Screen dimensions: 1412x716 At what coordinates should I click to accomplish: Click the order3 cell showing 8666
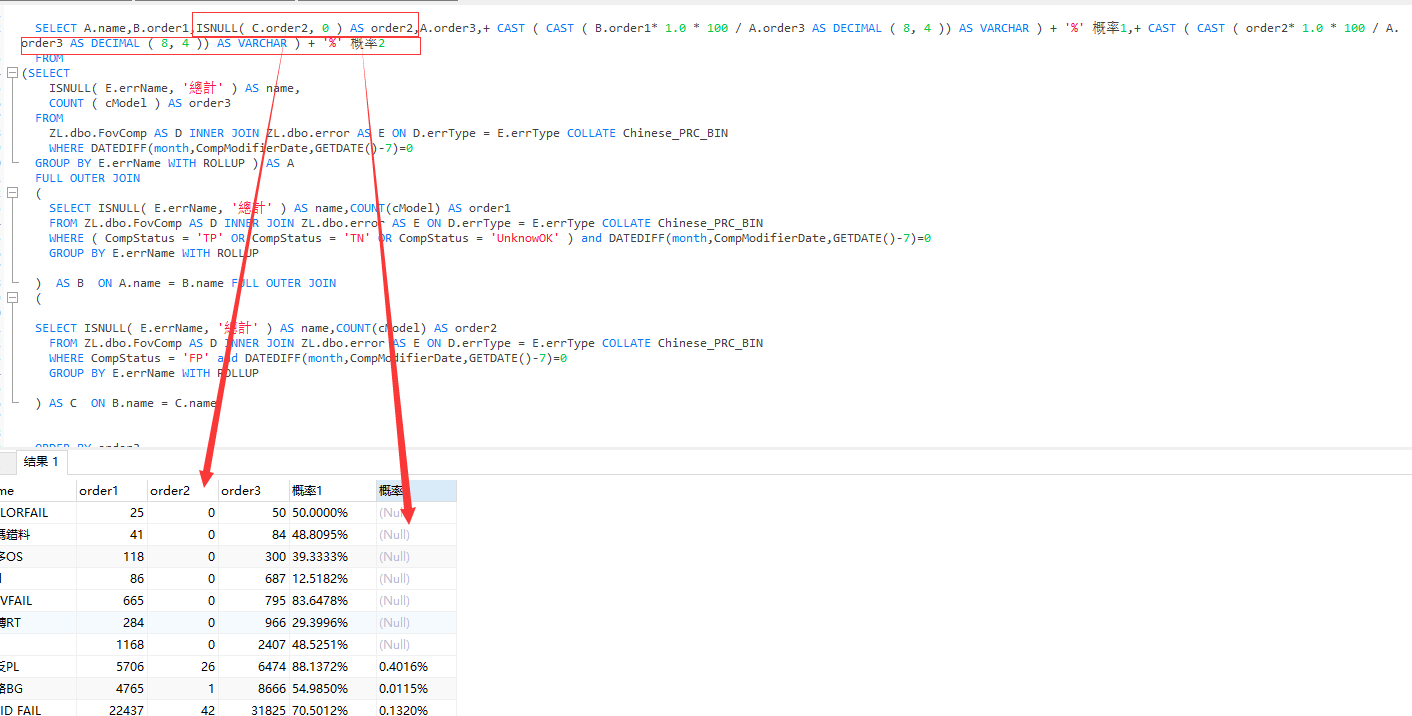[x=254, y=688]
